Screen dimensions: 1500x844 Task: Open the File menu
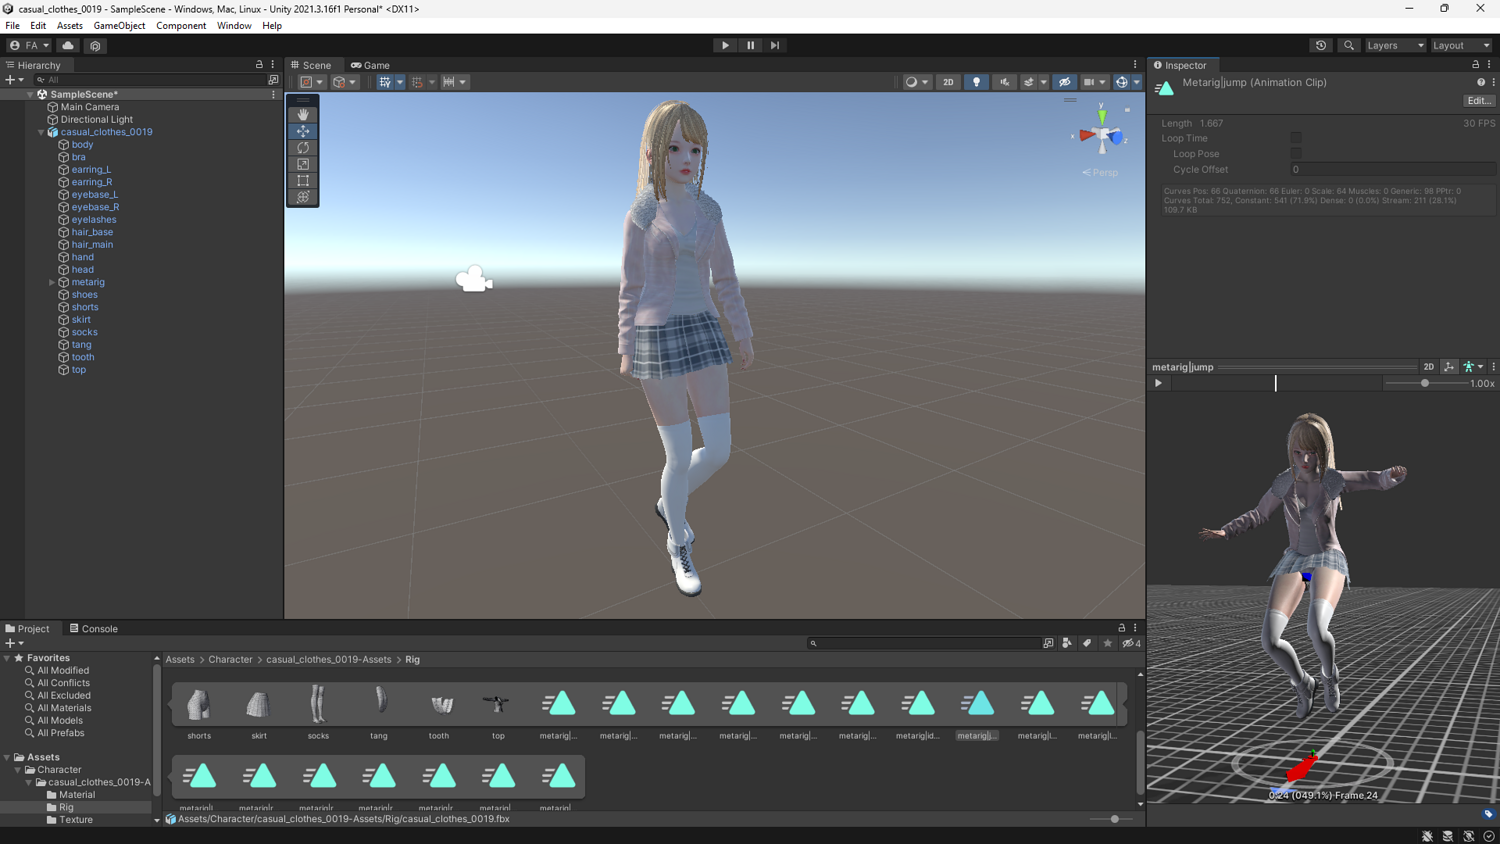[x=12, y=26]
